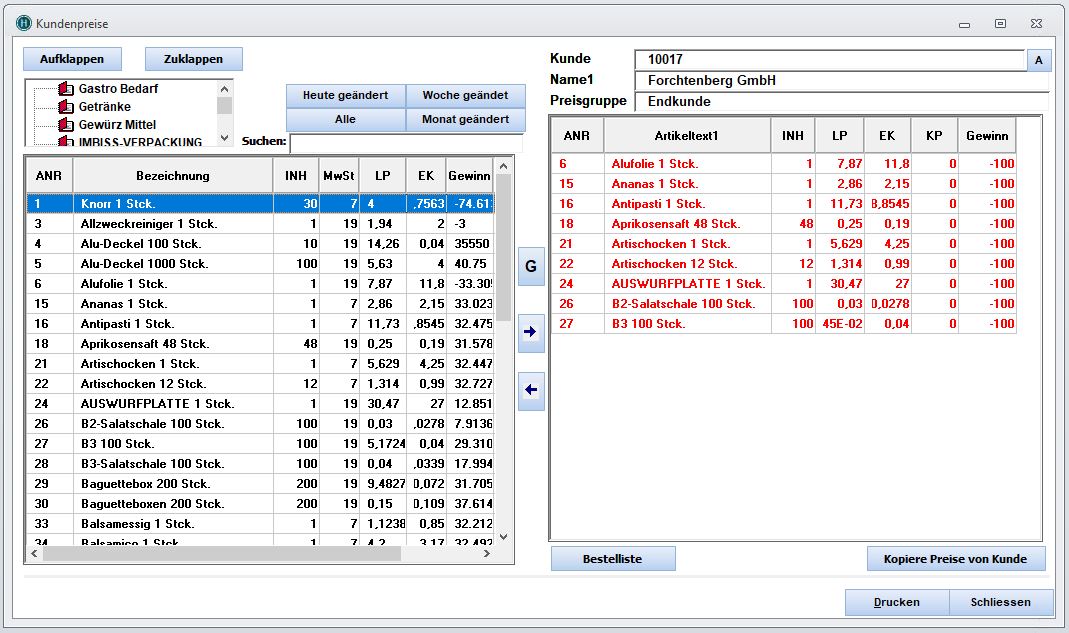This screenshot has width=1069, height=633.
Task: Click the Gastro Bedarf book icon
Action: [67, 89]
